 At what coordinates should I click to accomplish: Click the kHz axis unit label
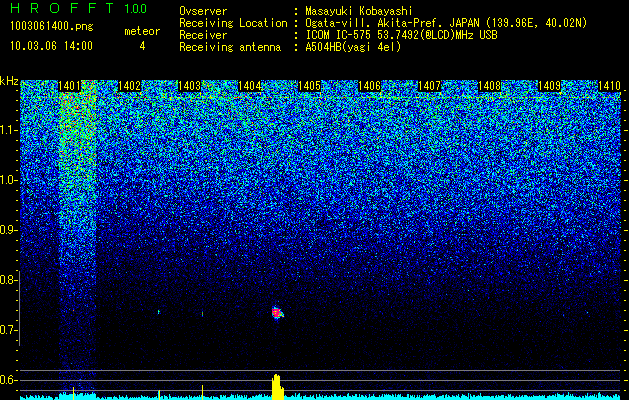9,81
